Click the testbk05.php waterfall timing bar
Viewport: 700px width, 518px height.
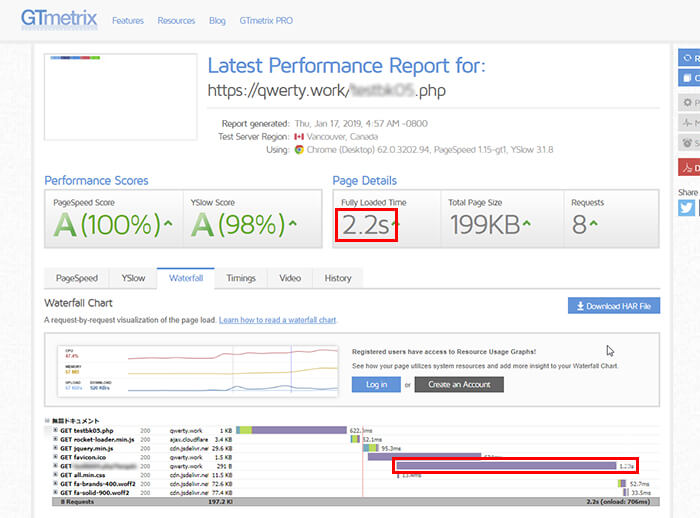coord(292,430)
